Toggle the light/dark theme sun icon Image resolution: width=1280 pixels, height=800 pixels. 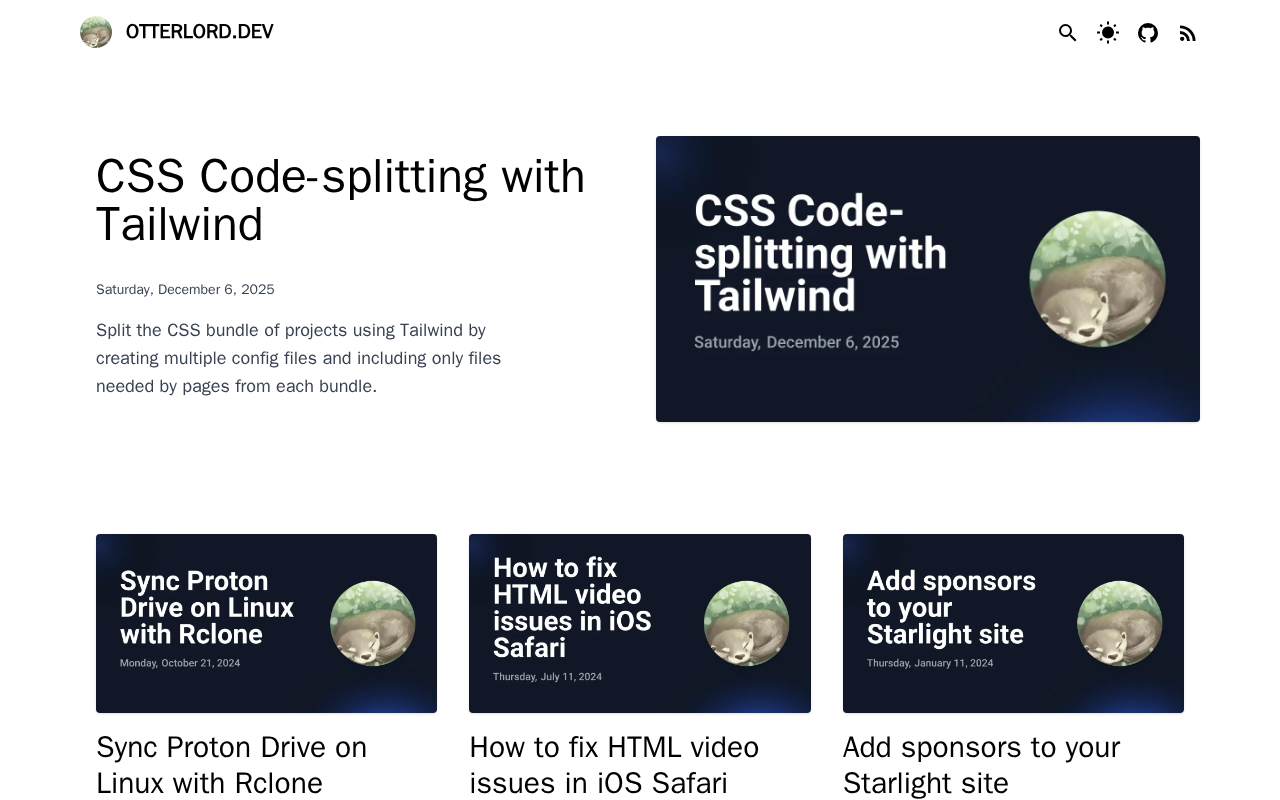1107,33
